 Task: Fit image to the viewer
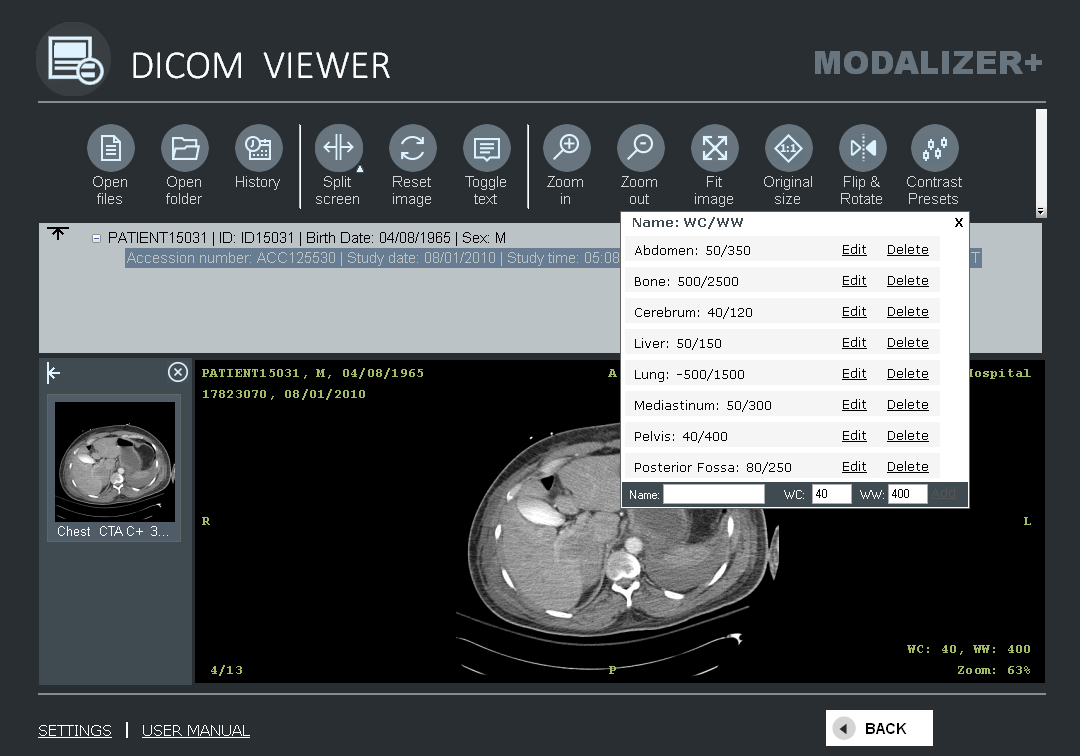[714, 149]
